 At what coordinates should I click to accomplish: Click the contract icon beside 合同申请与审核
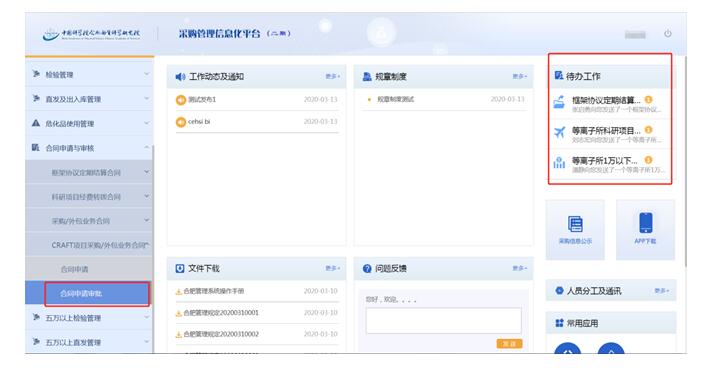[36, 147]
